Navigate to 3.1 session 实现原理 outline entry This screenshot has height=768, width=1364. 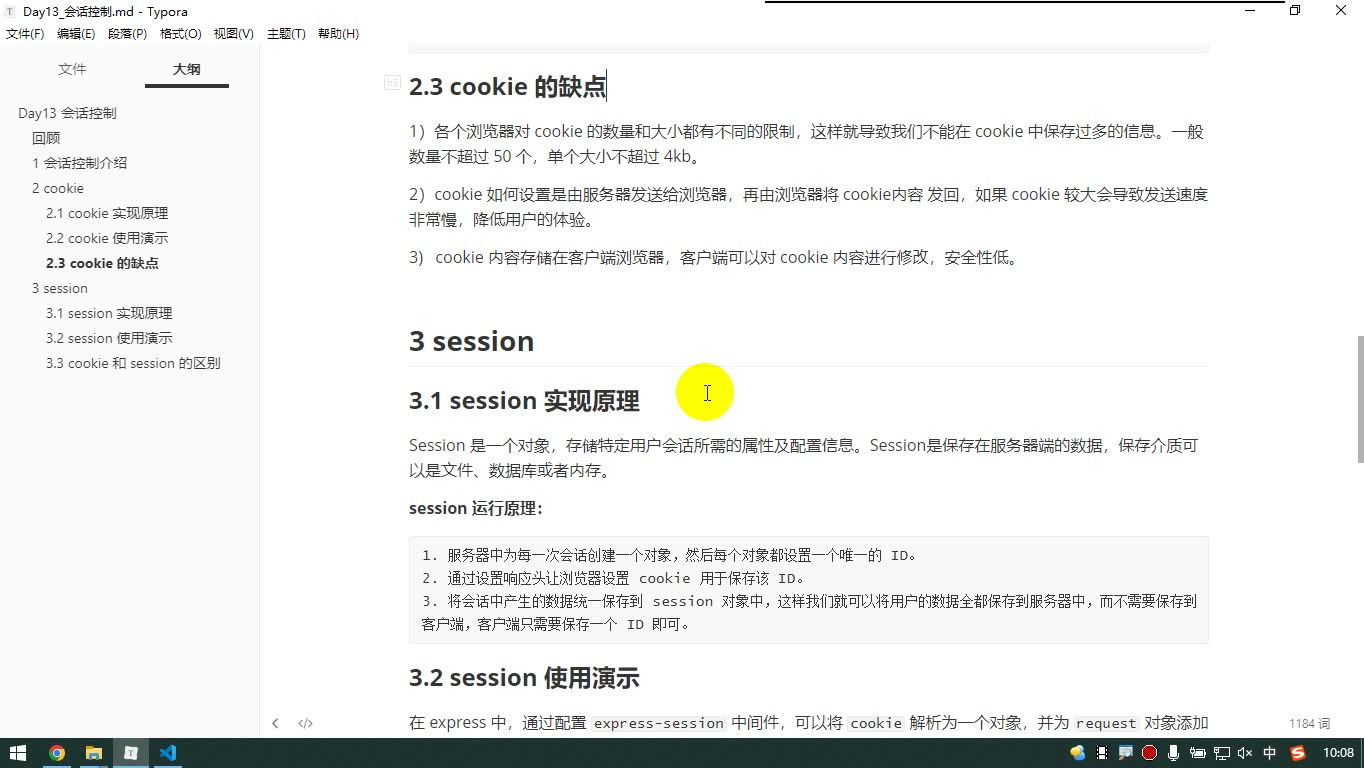tap(109, 313)
